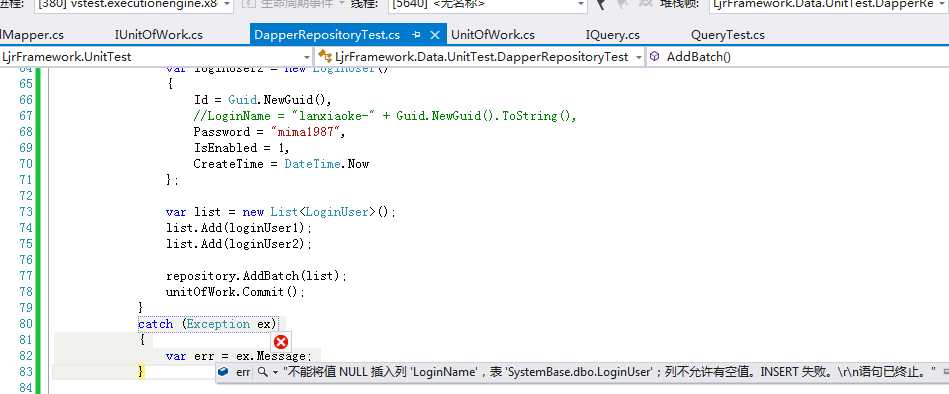Click the red error icon in the catch block
949x394 pixels.
(x=281, y=341)
